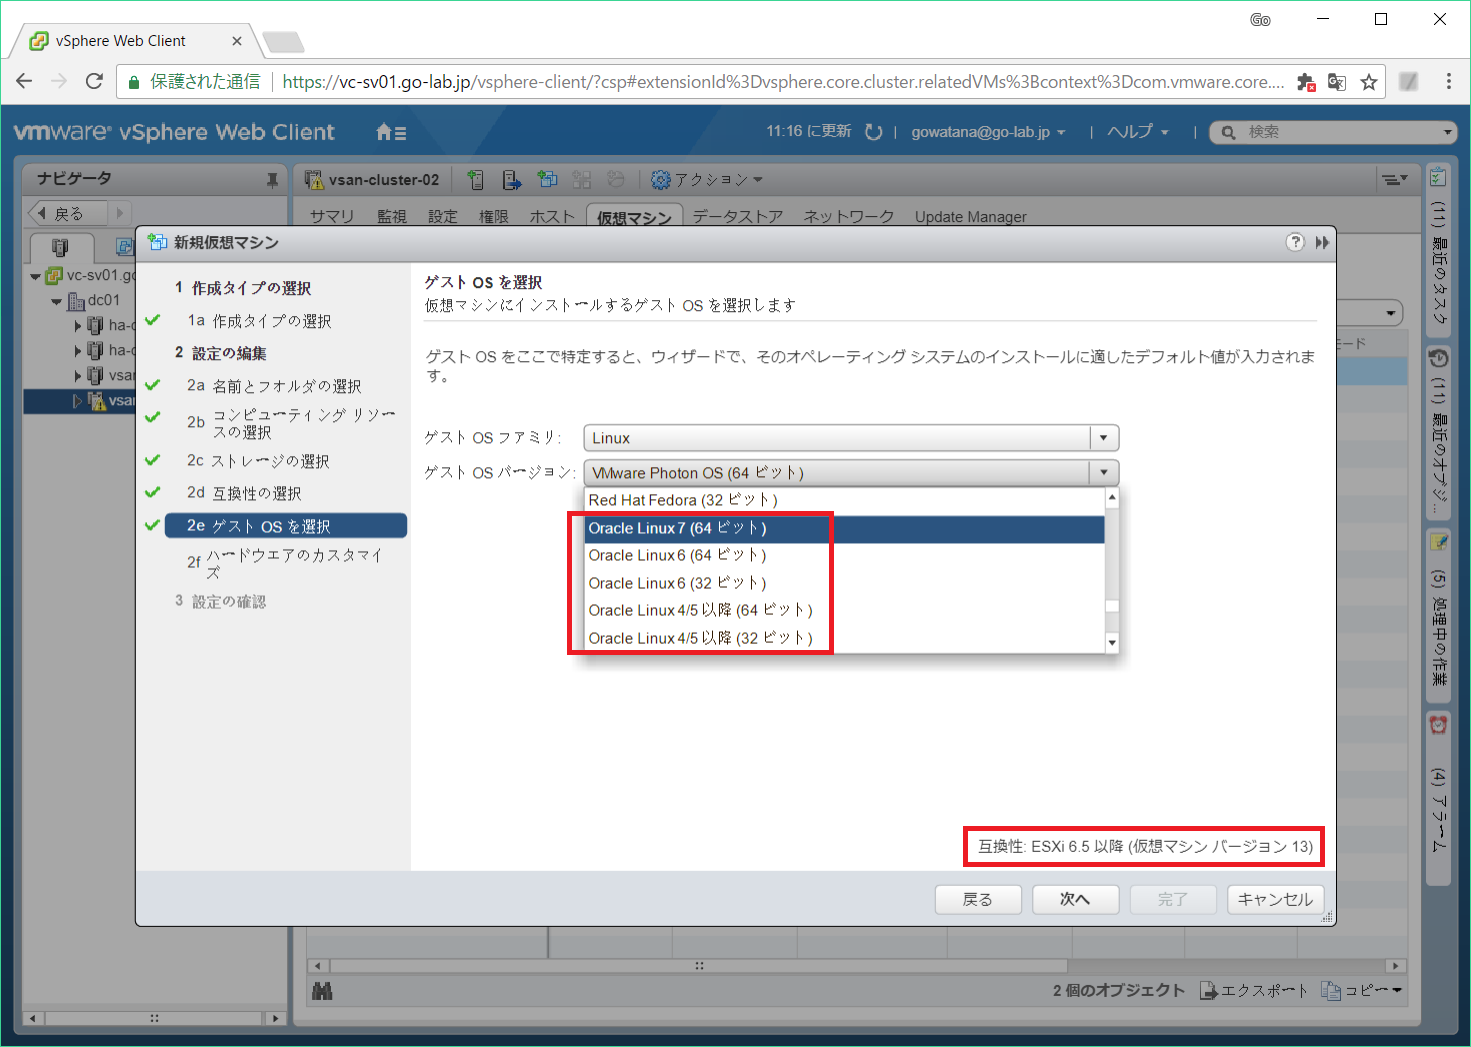Select the Hosts and Clusters navigator tab icon
The image size is (1471, 1047).
(x=60, y=248)
